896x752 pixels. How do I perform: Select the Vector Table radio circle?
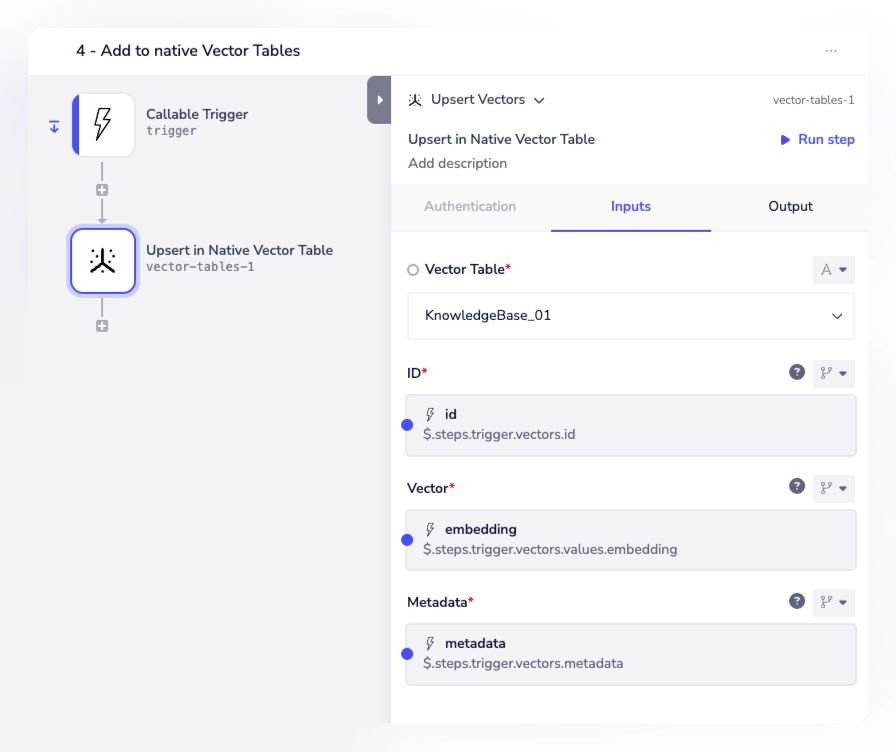(x=413, y=270)
